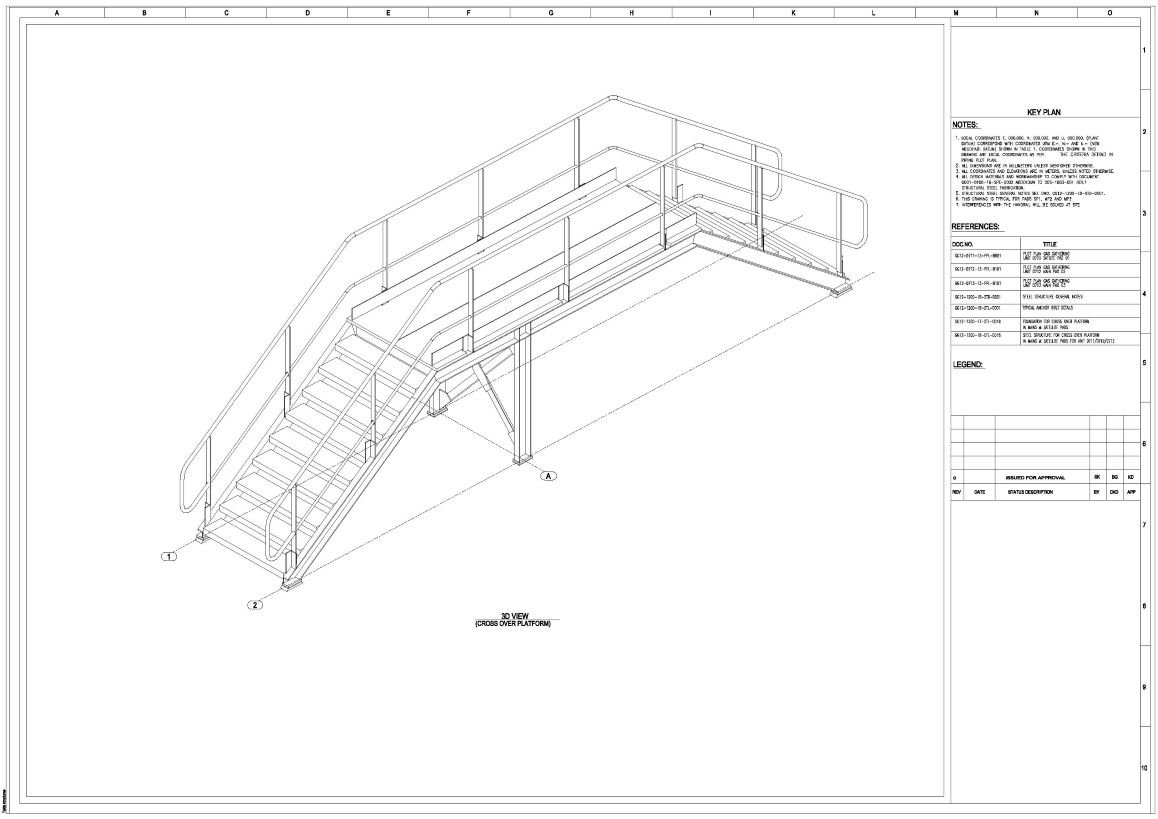Image resolution: width=1158 pixels, height=819 pixels.
Task: Select the DATE header cell in revision block
Action: tap(980, 492)
